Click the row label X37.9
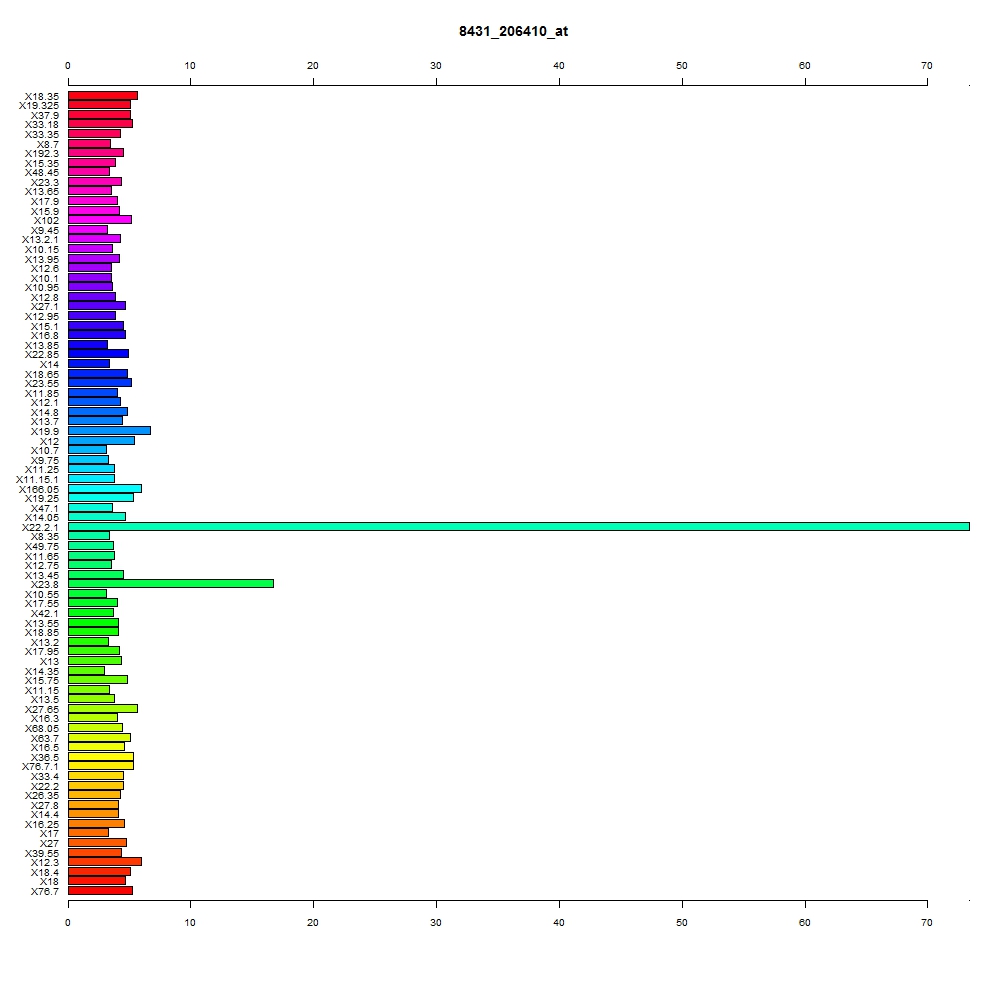The height and width of the screenshot is (1000, 1000). point(45,115)
